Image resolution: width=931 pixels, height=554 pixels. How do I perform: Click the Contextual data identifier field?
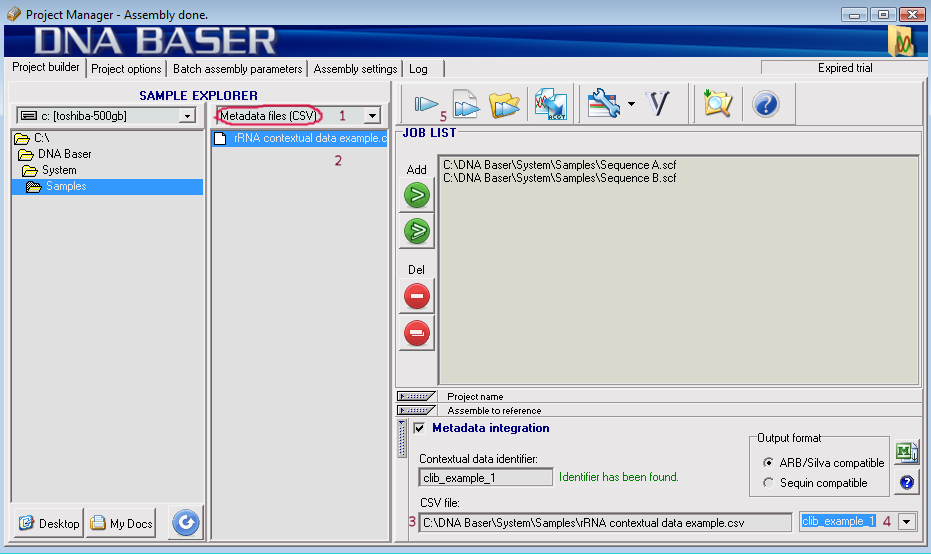486,477
